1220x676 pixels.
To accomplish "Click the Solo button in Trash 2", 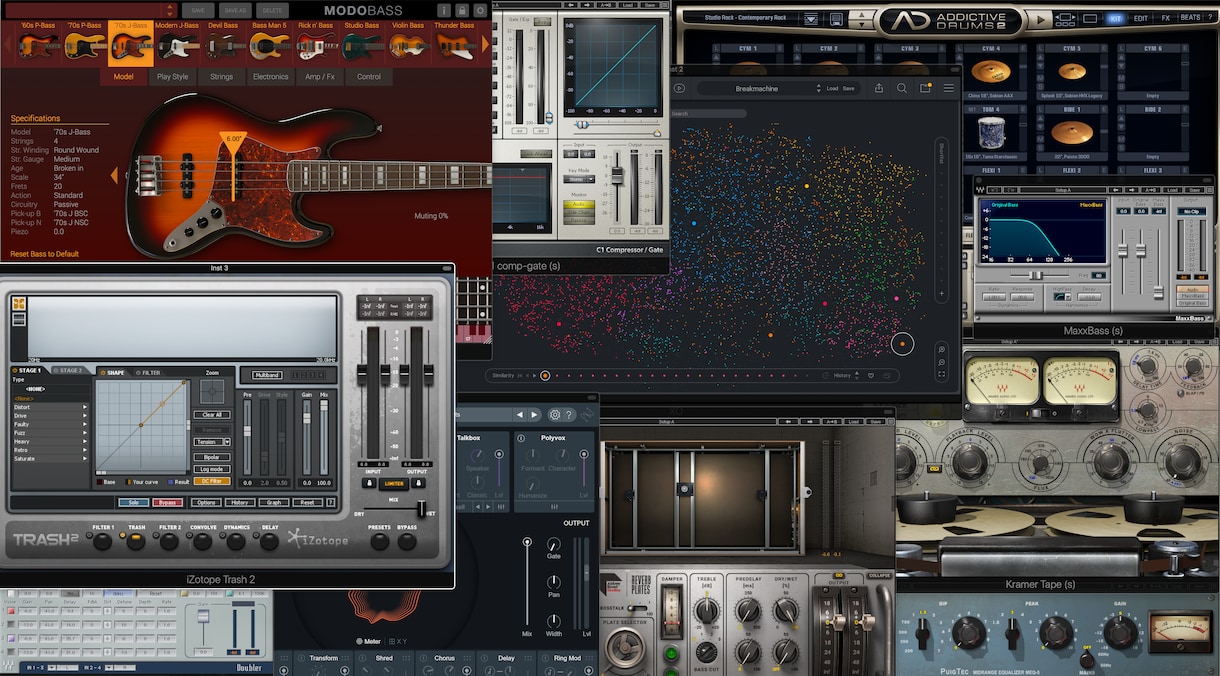I will [x=132, y=502].
